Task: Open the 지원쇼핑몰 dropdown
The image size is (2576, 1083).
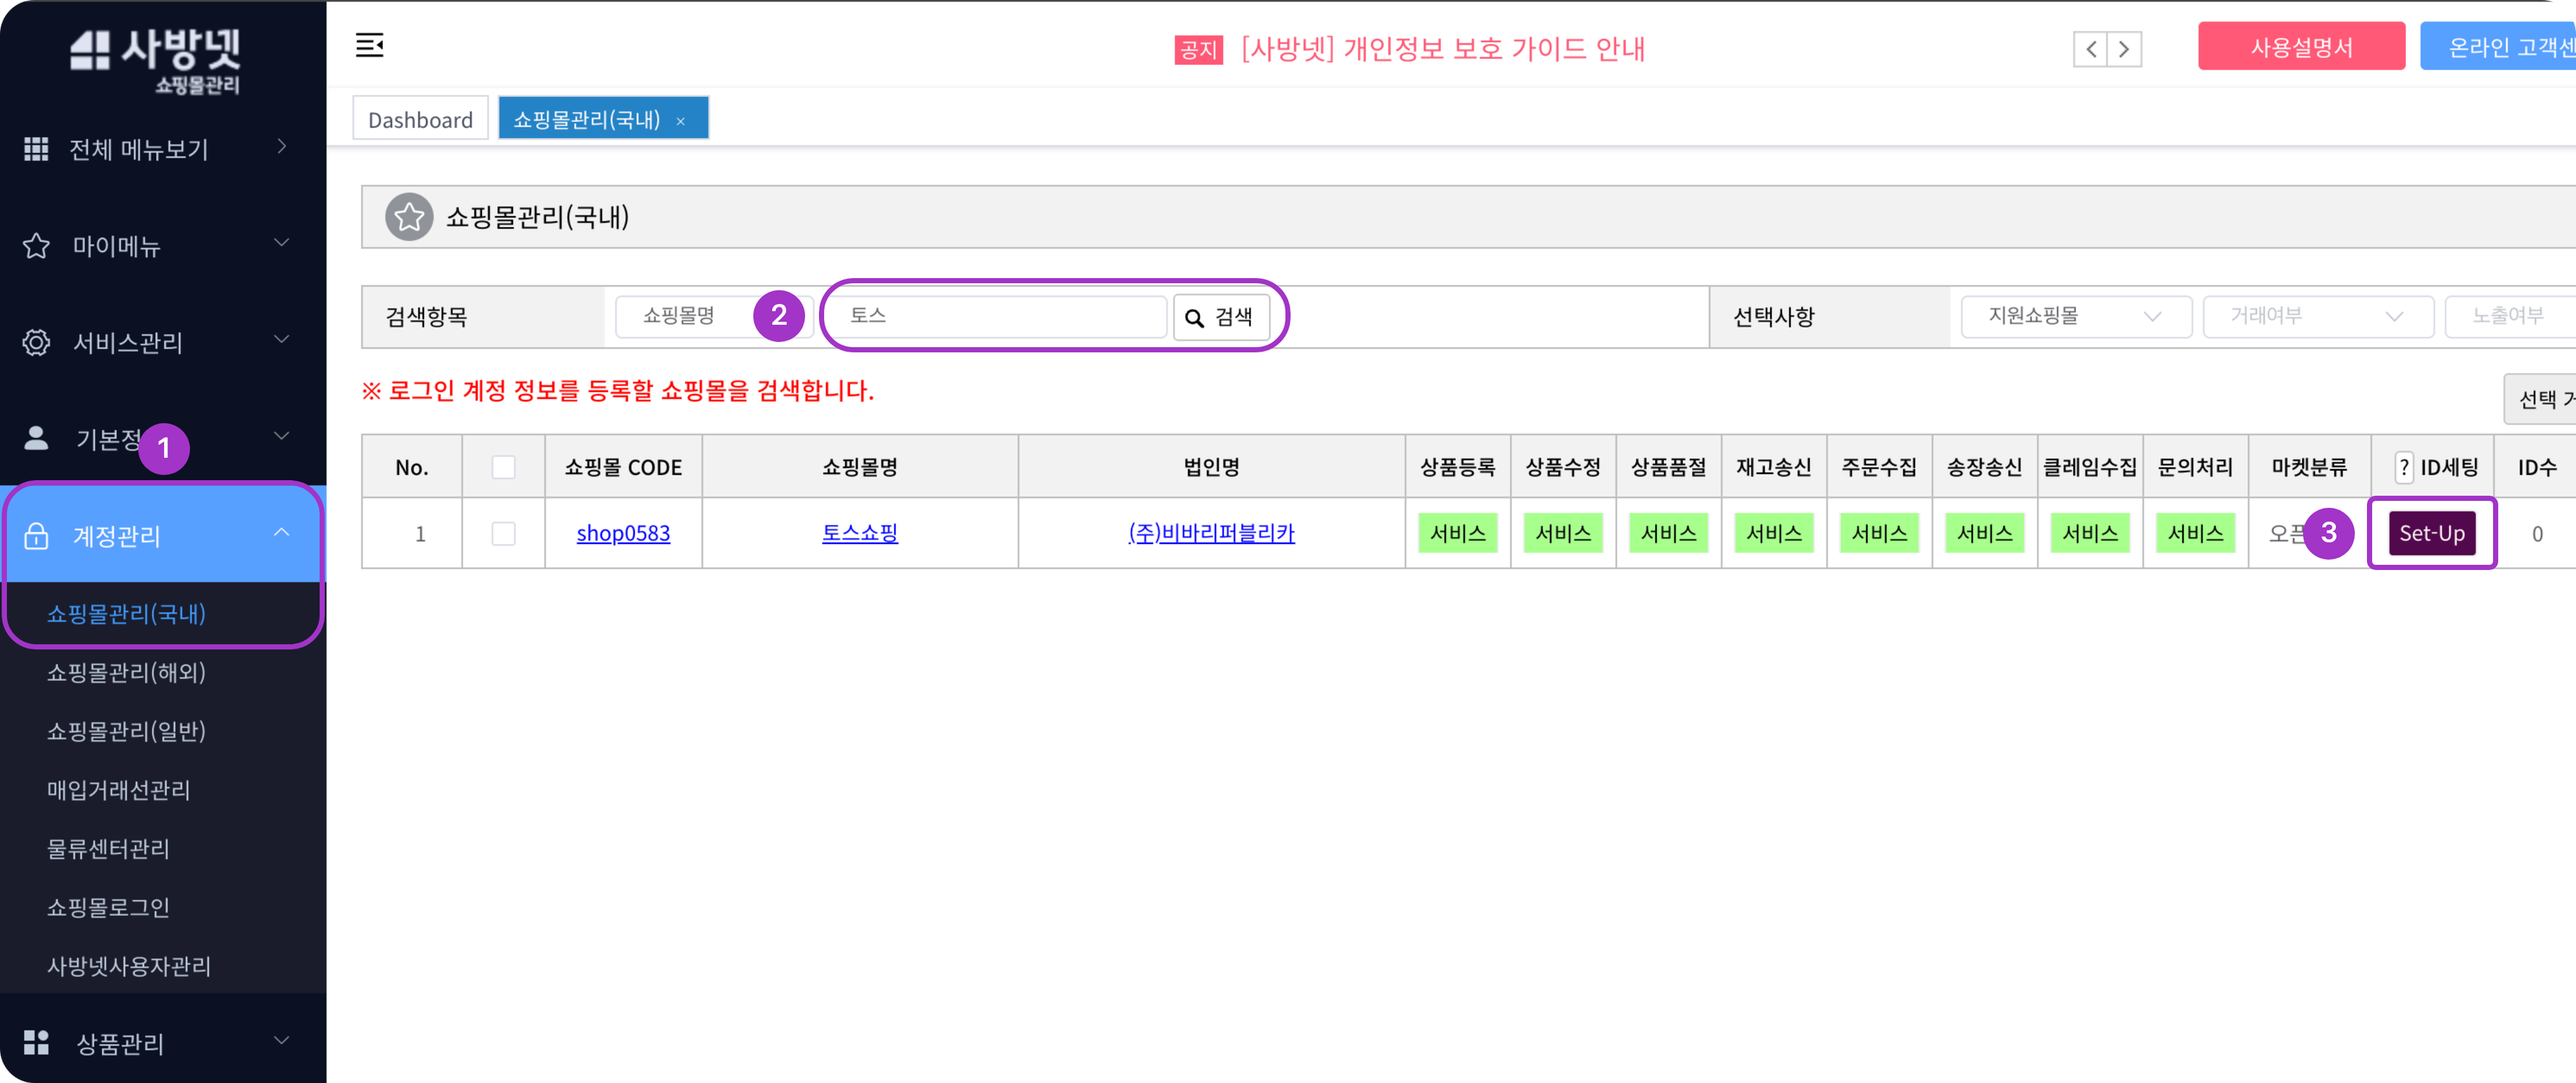Action: pyautogui.click(x=2075, y=316)
